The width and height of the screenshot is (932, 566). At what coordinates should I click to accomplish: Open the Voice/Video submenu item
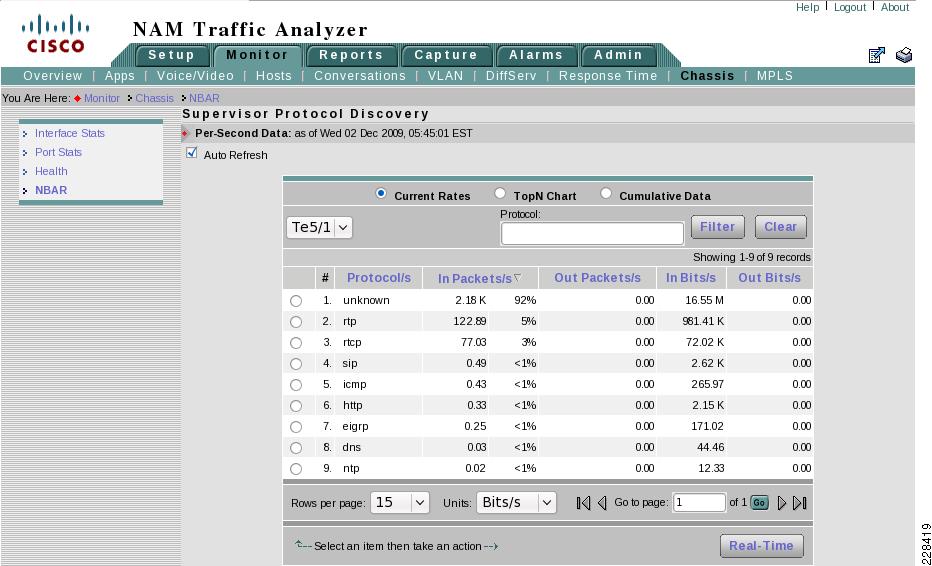tap(195, 76)
